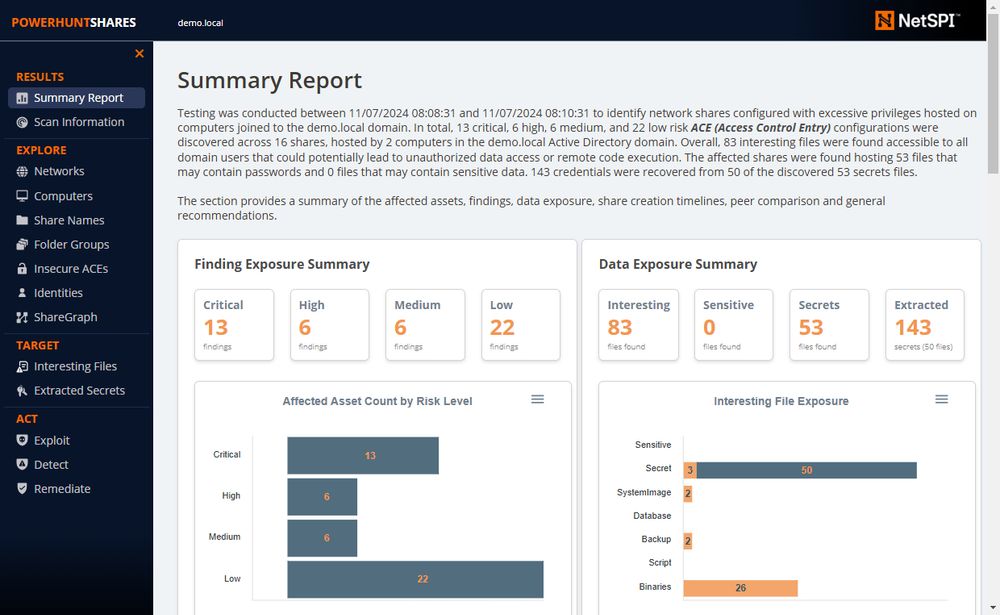Click the page vertical scrollbar thumb
Screen dimensions: 1000x615
(993, 93)
